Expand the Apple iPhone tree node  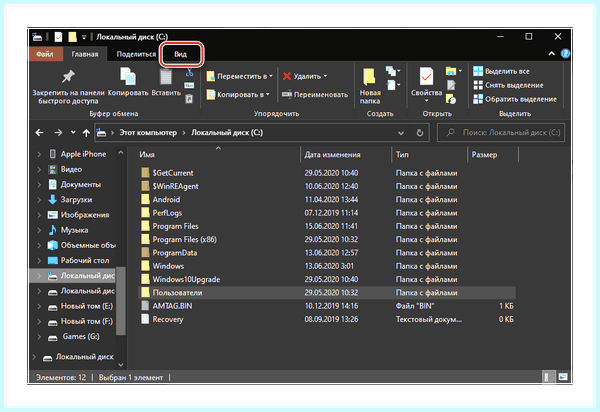(39, 154)
